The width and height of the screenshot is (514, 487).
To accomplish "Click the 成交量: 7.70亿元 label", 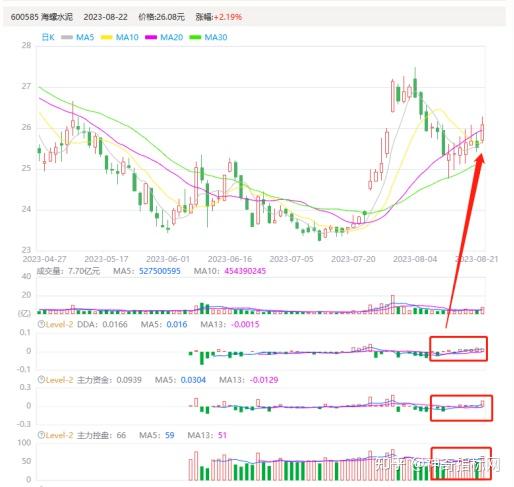I will tap(68, 271).
